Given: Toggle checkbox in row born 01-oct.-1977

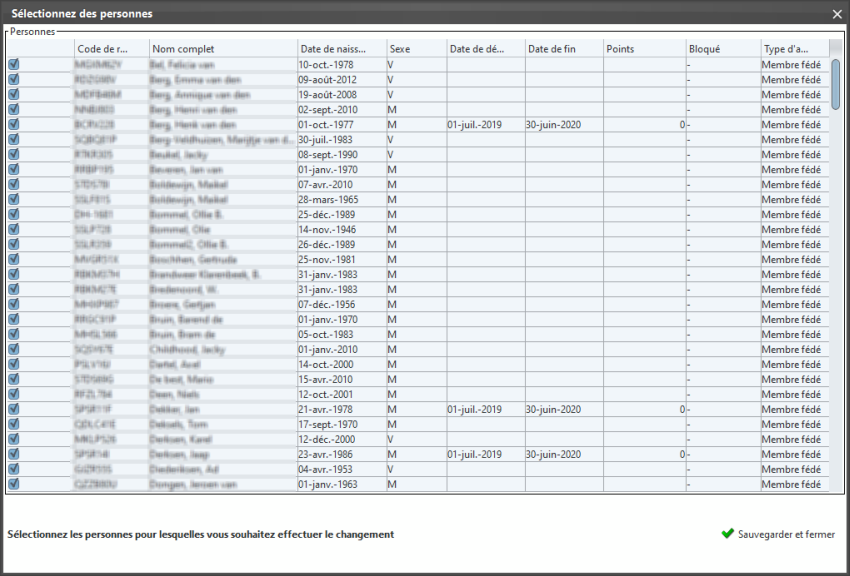Looking at the screenshot, I should pyautogui.click(x=14, y=125).
